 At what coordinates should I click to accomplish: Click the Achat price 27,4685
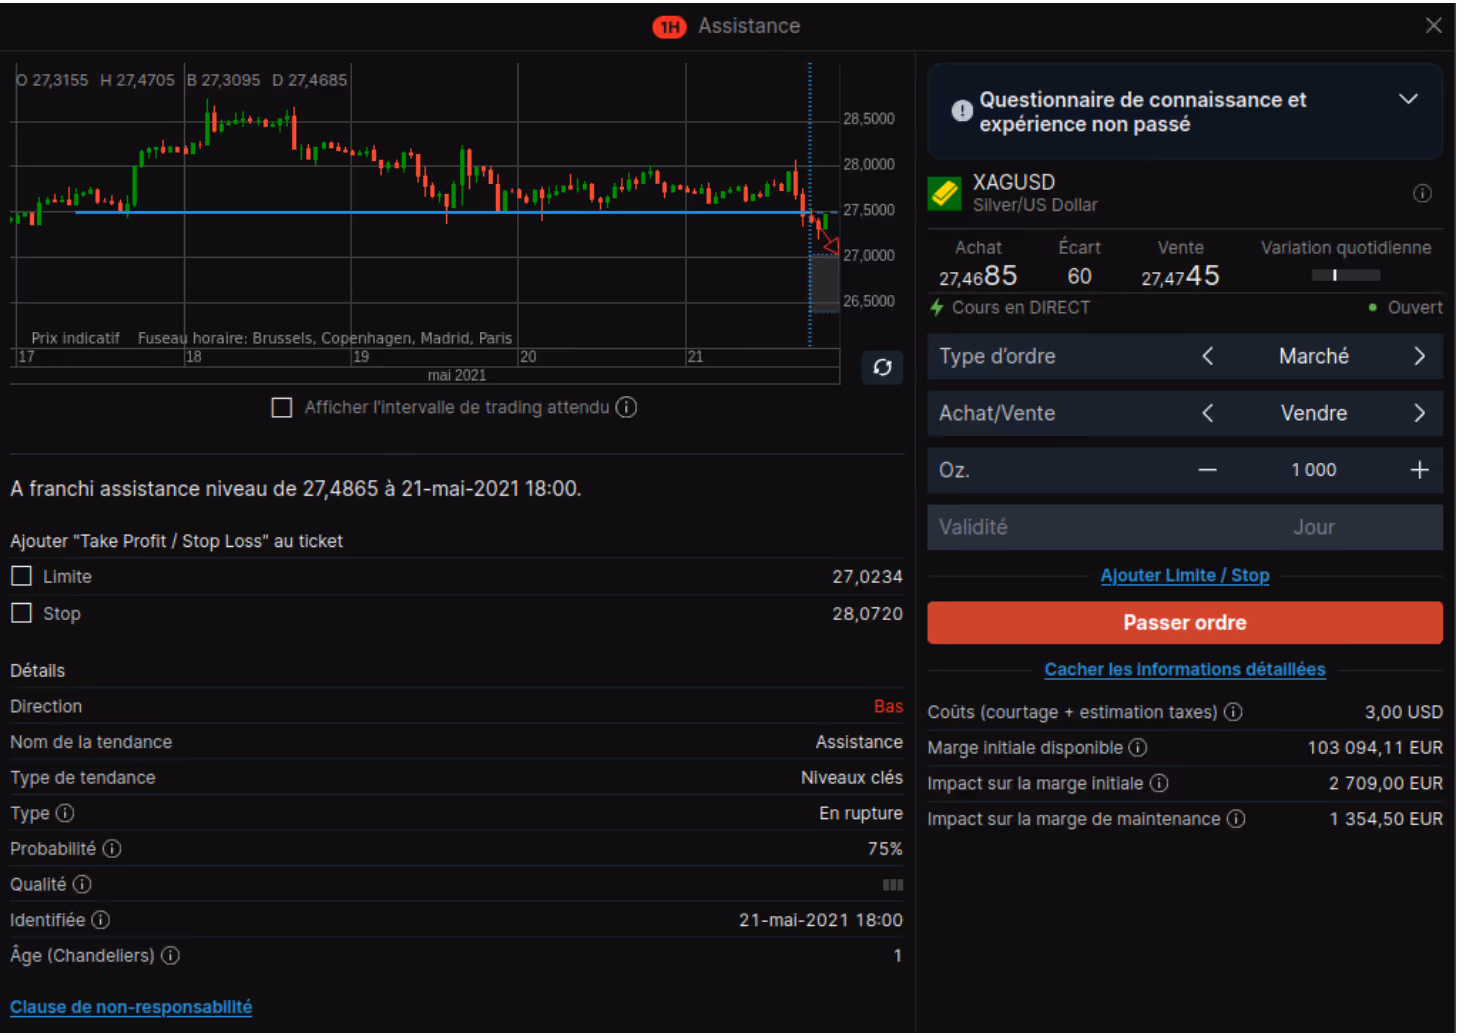tap(978, 277)
